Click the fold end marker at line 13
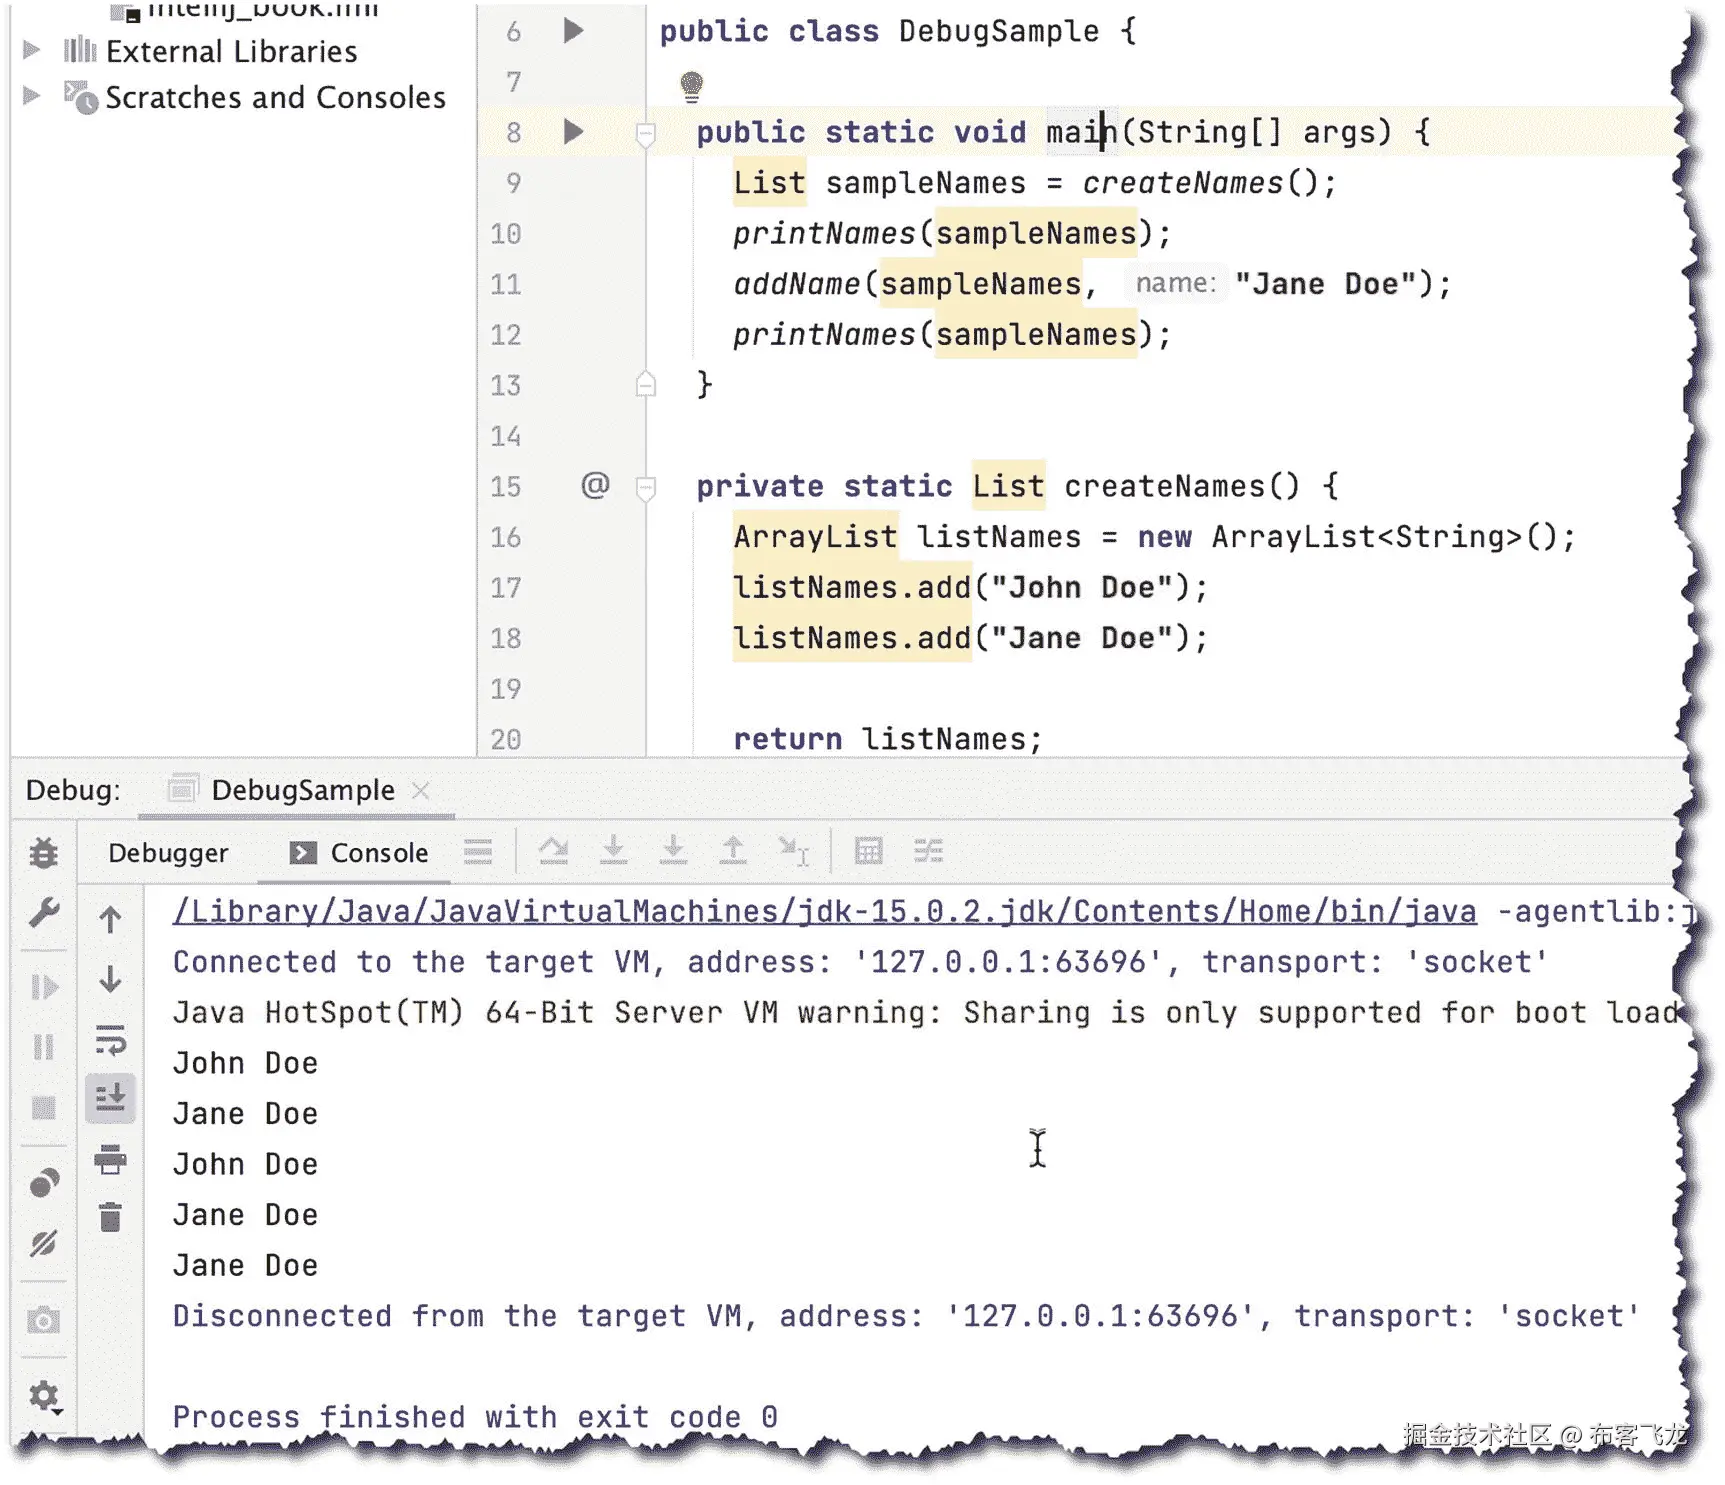1725x1485 pixels. (646, 383)
